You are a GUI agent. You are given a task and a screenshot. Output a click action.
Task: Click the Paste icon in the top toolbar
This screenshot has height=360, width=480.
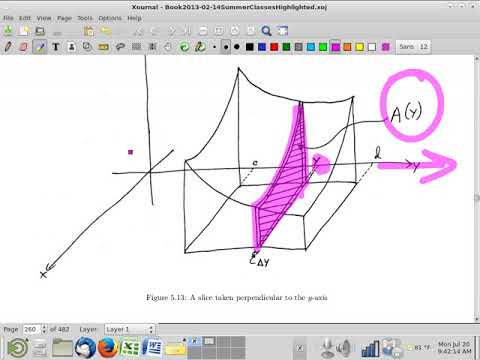[x=89, y=31]
